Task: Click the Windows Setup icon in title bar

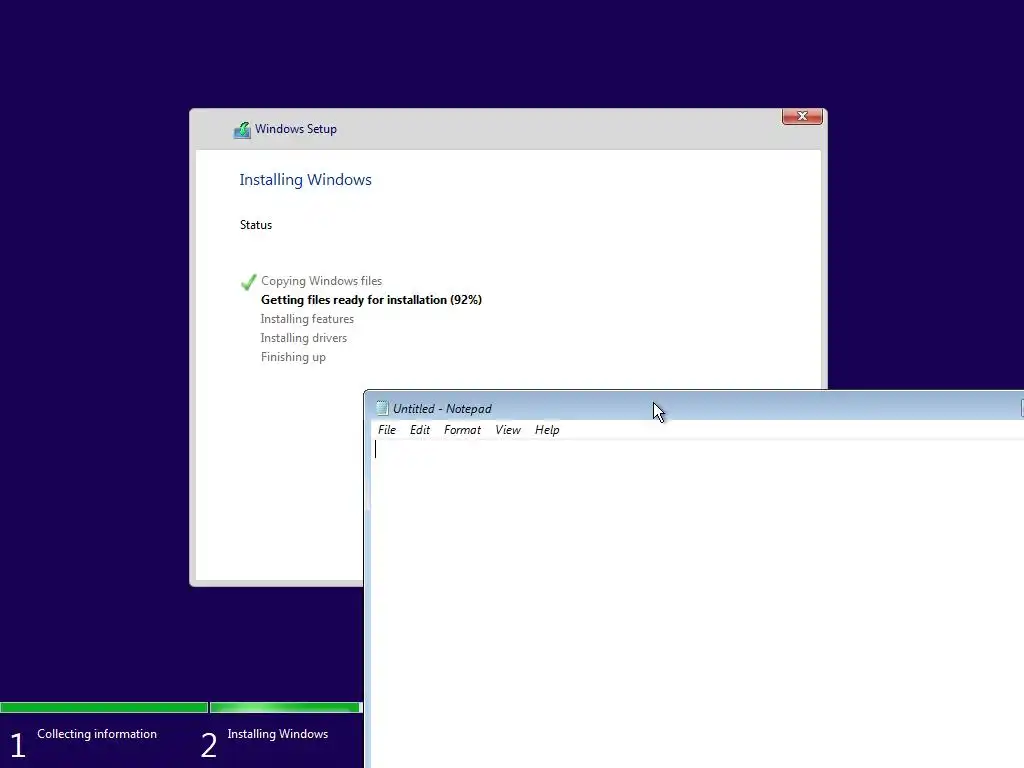Action: point(242,130)
